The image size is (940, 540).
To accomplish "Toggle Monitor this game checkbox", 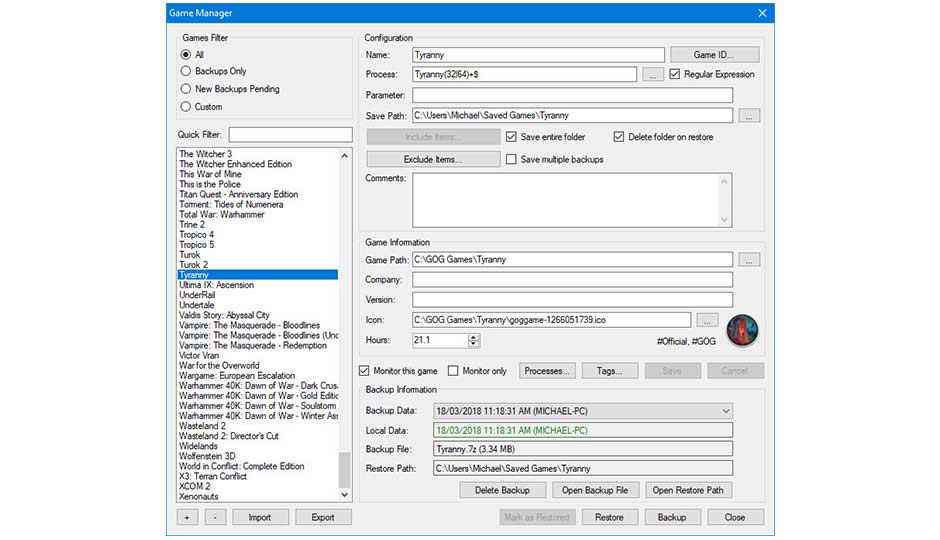I will (x=364, y=371).
